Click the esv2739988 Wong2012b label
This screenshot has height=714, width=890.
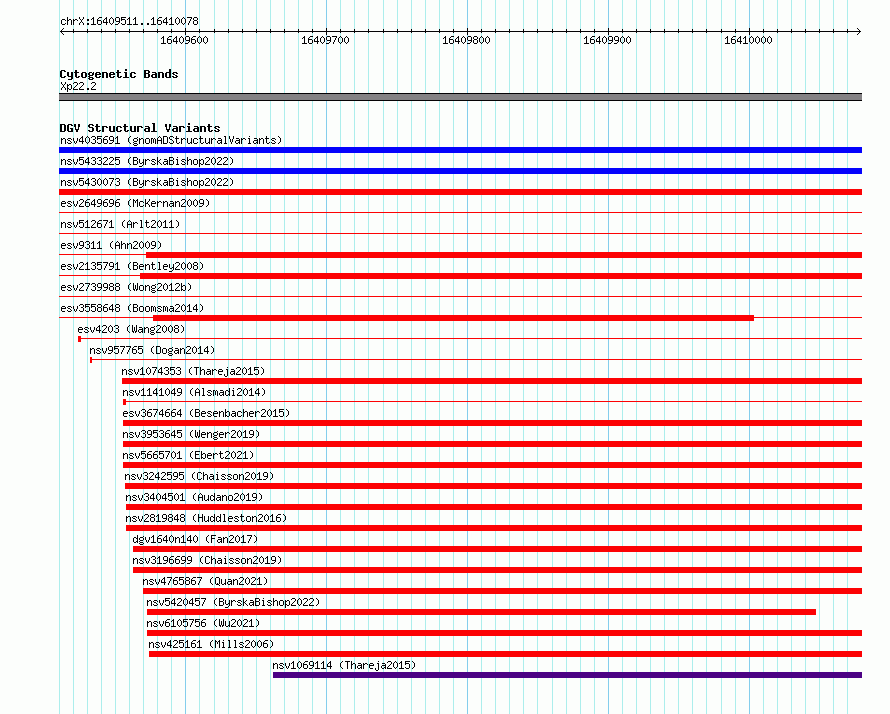pyautogui.click(x=126, y=287)
